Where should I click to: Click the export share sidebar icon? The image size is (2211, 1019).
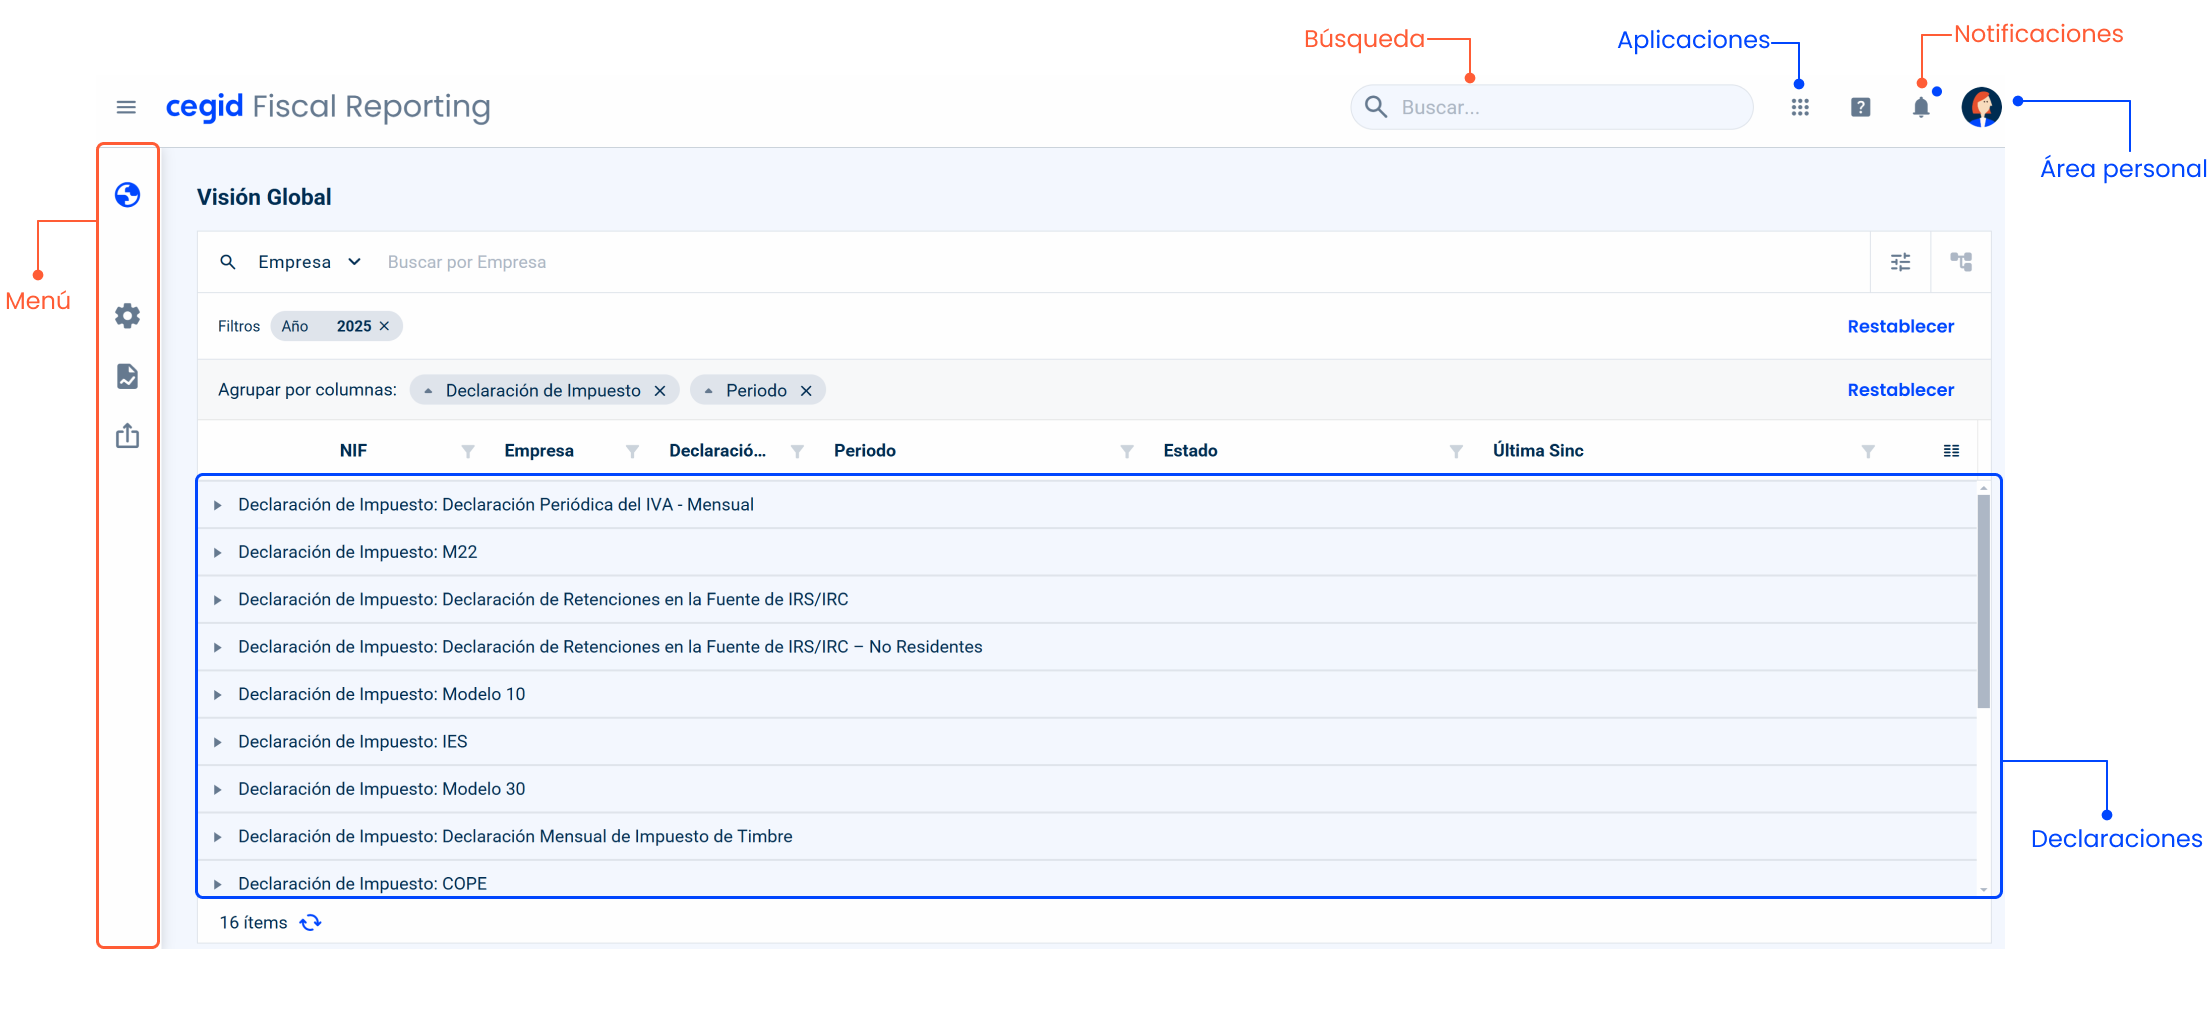coord(127,436)
